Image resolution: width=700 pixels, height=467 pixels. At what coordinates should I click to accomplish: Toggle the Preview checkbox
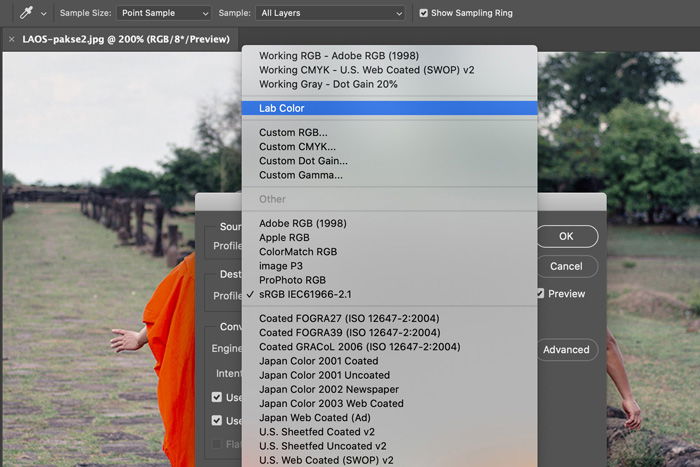(x=540, y=294)
